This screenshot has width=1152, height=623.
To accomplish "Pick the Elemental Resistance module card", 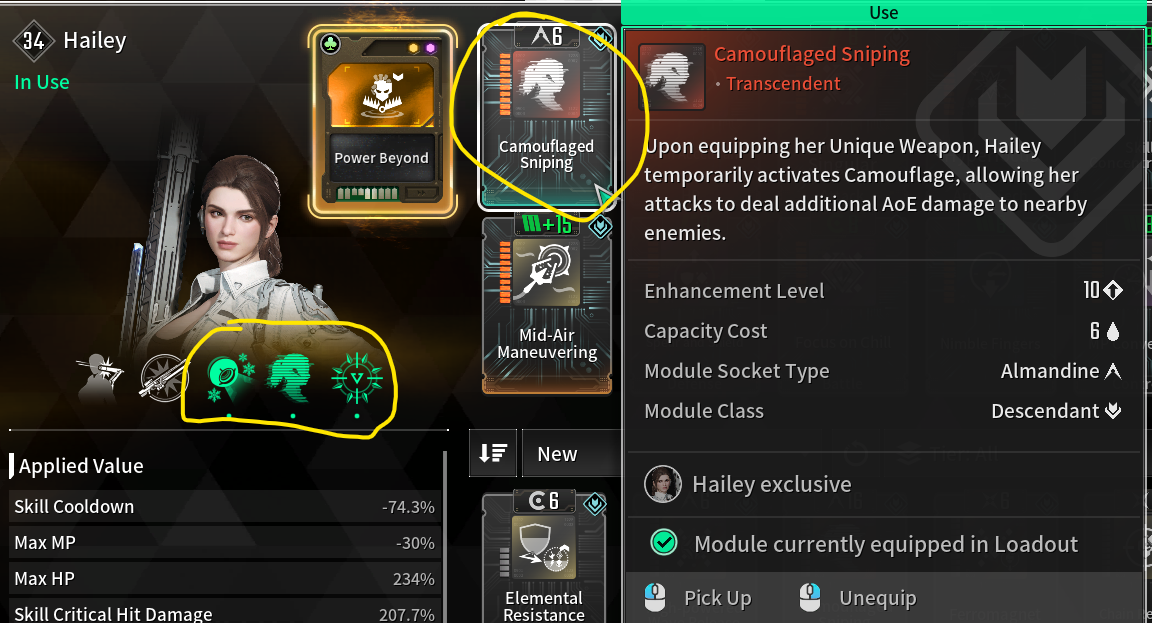I will tap(544, 557).
